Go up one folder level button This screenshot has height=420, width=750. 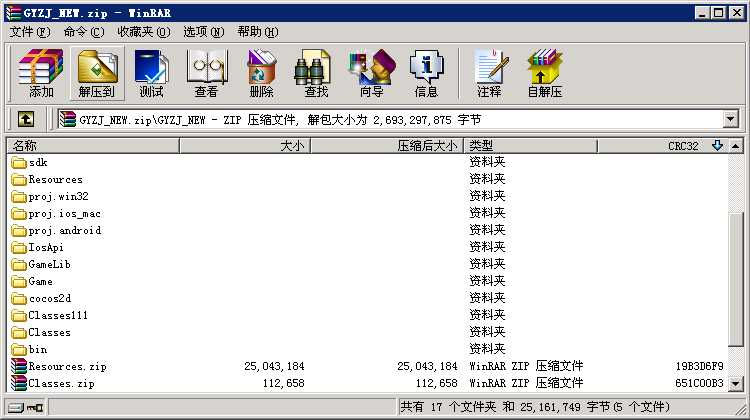tap(26, 119)
